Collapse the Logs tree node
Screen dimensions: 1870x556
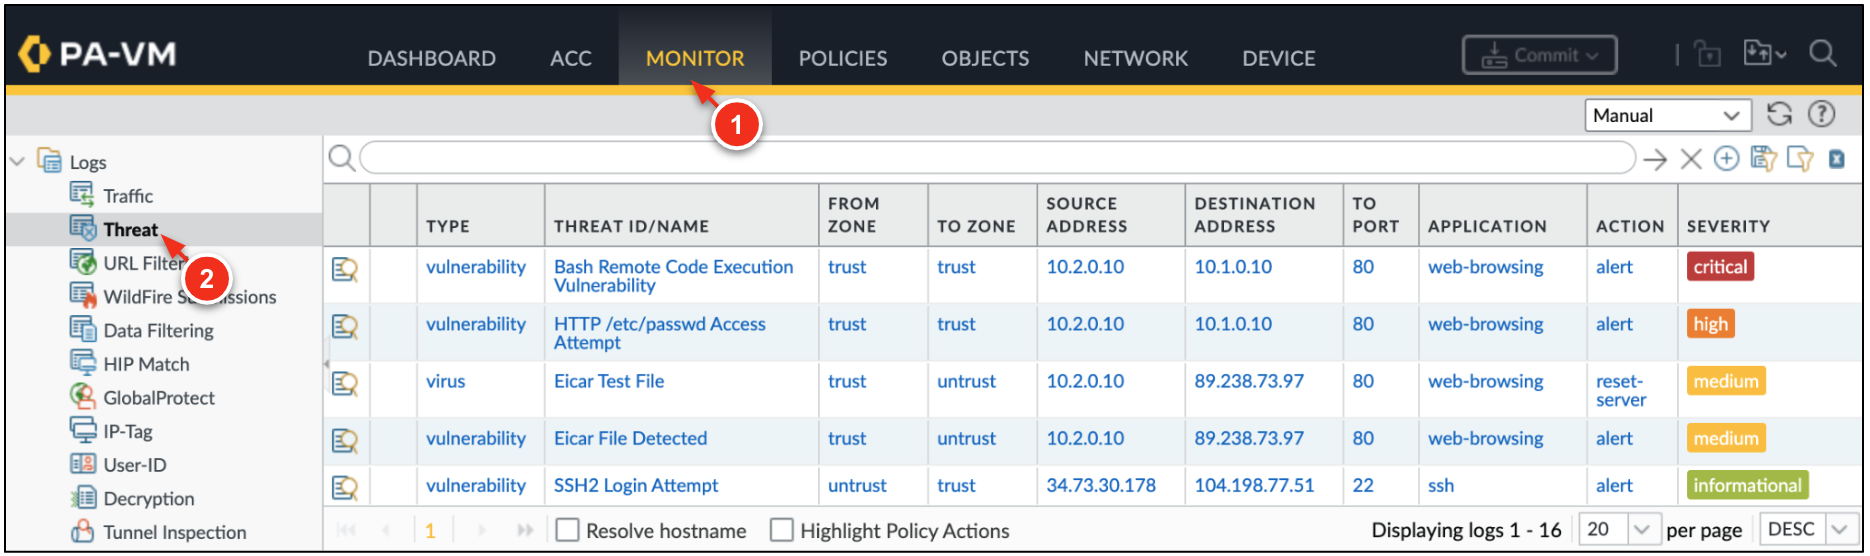click(x=18, y=162)
